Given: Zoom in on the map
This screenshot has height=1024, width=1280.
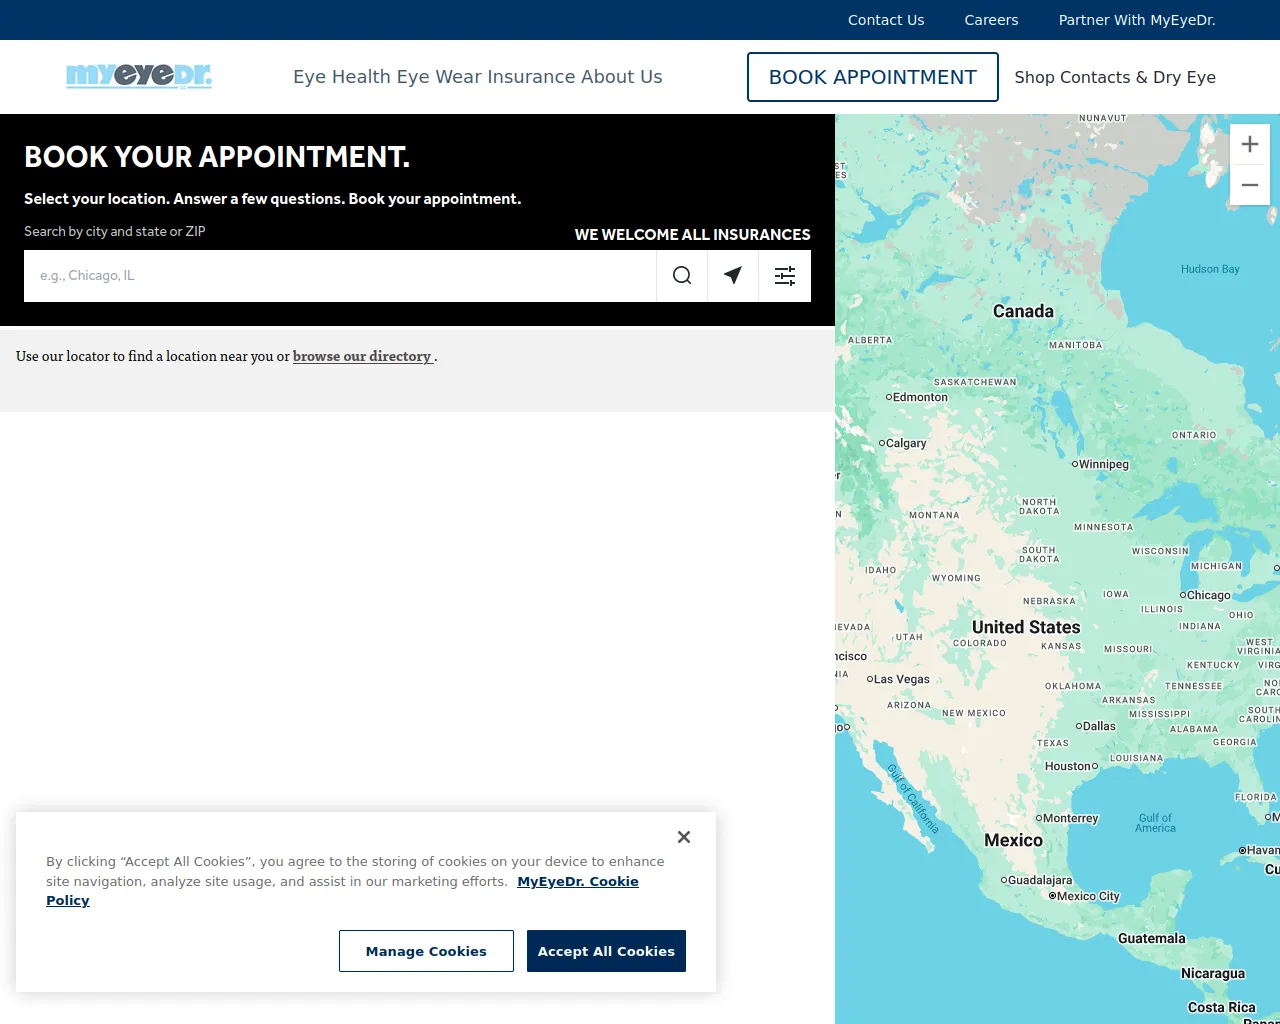Looking at the screenshot, I should [1250, 145].
